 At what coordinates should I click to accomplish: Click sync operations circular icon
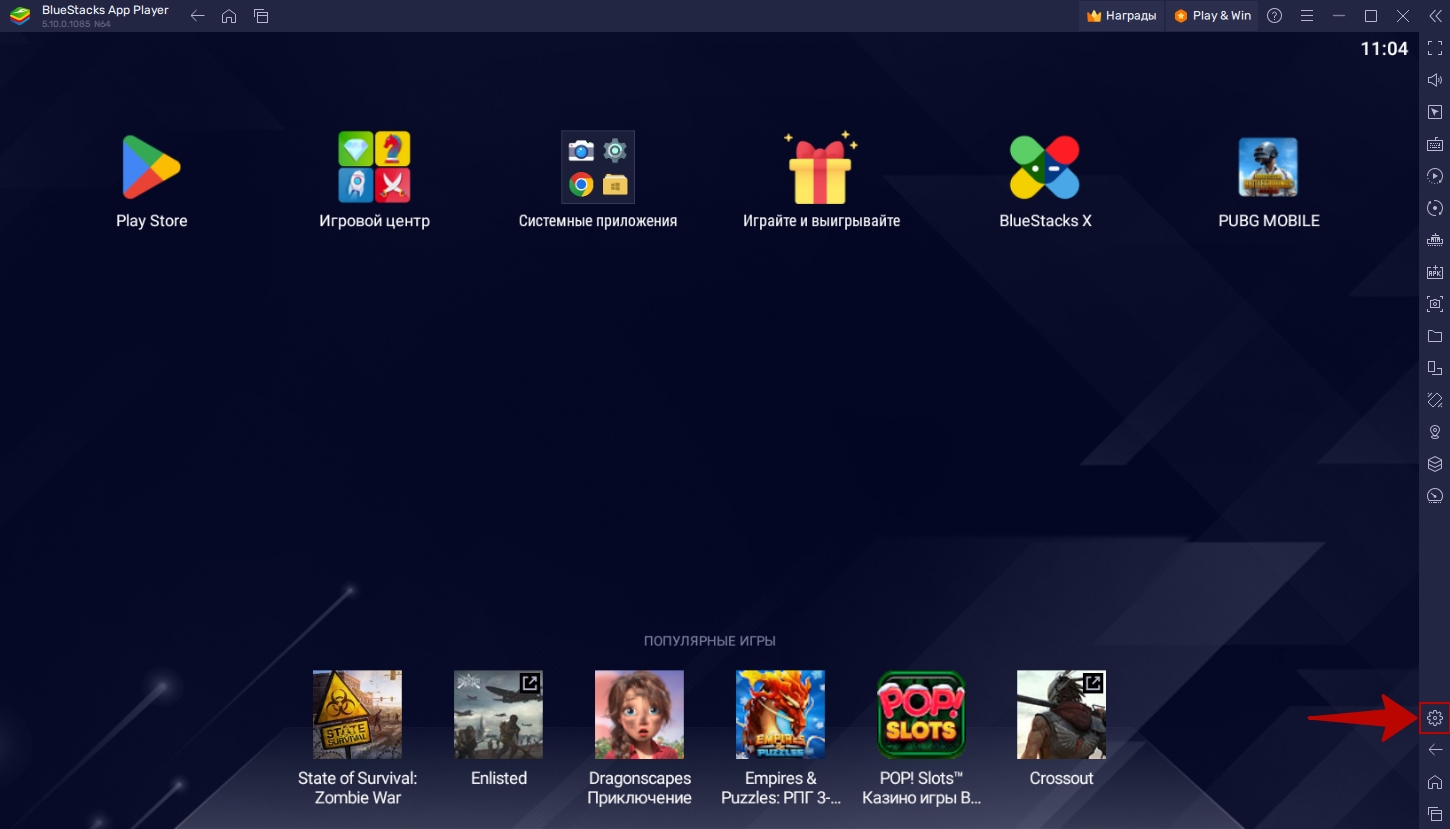1435,208
